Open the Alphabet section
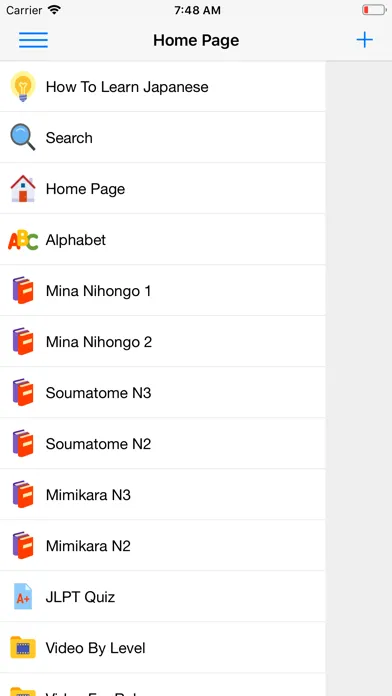 click(162, 240)
